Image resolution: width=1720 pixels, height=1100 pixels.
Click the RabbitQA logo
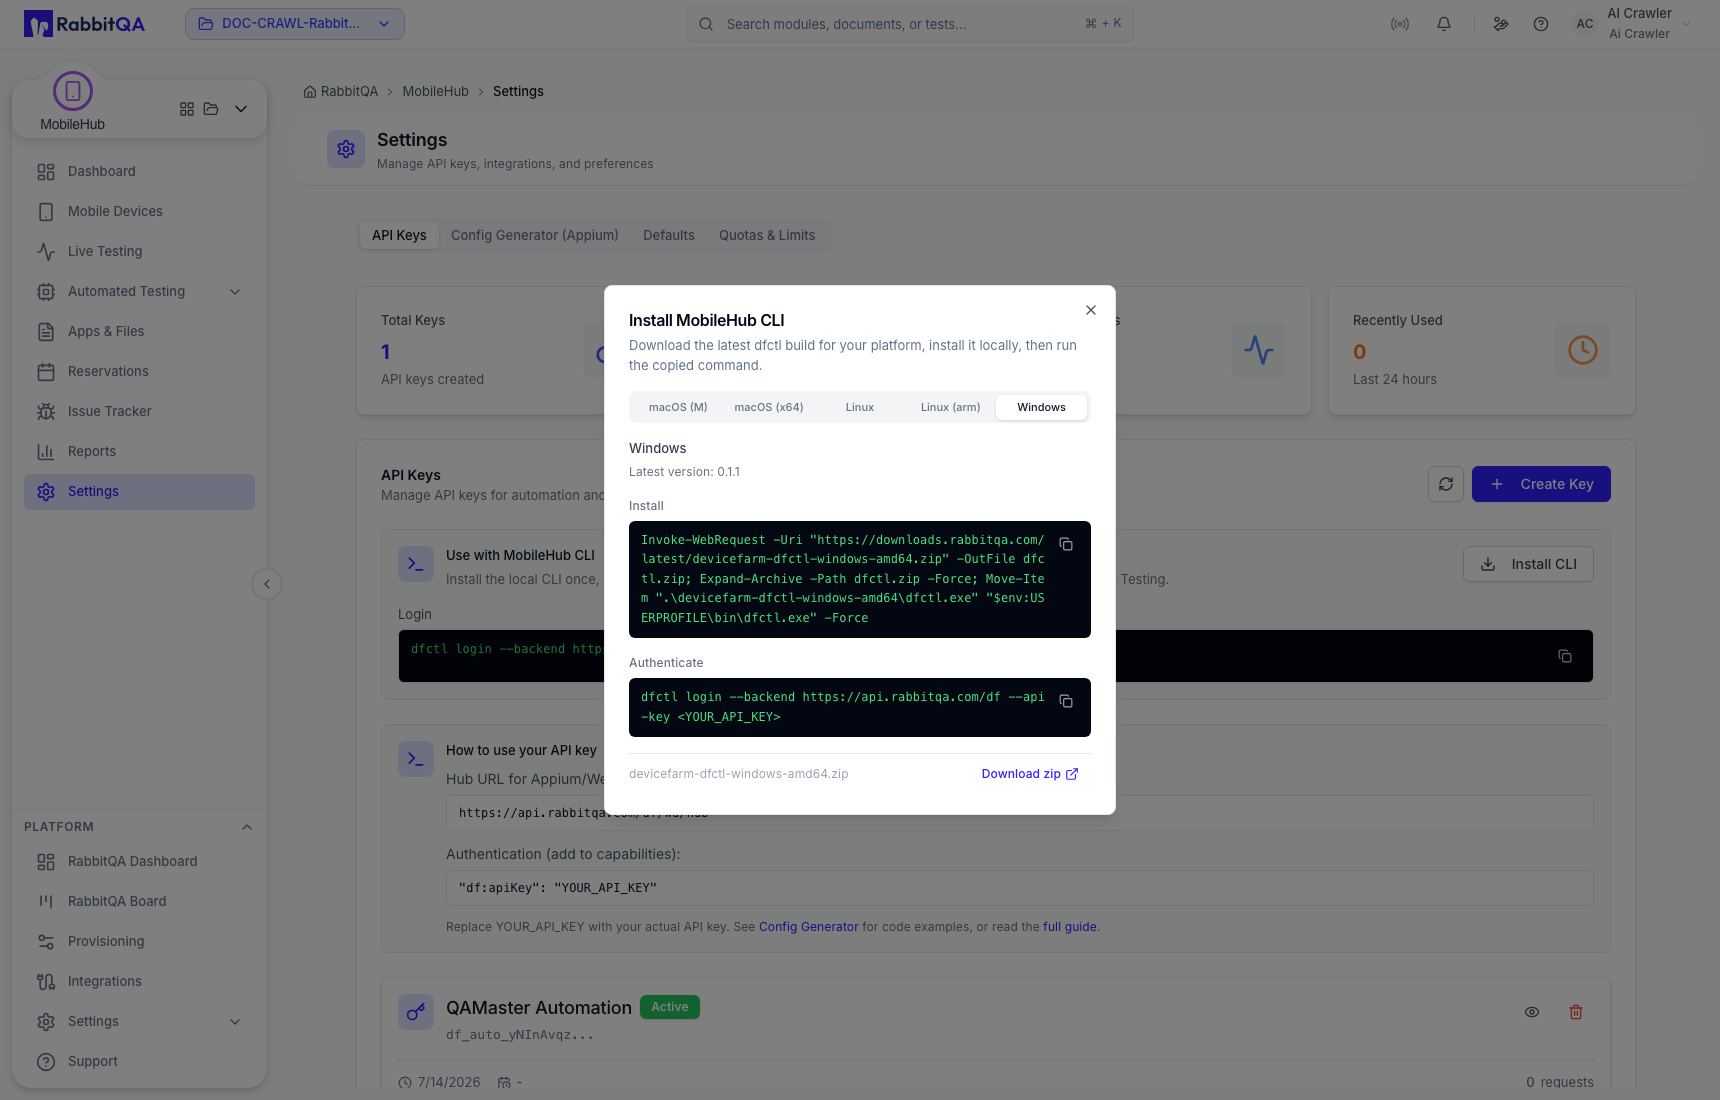tap(85, 24)
